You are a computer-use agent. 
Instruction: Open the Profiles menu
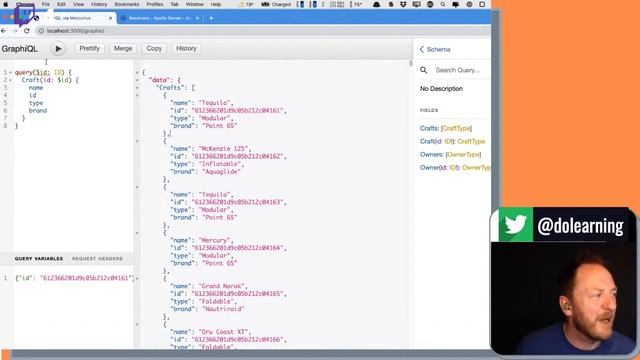[155, 4]
